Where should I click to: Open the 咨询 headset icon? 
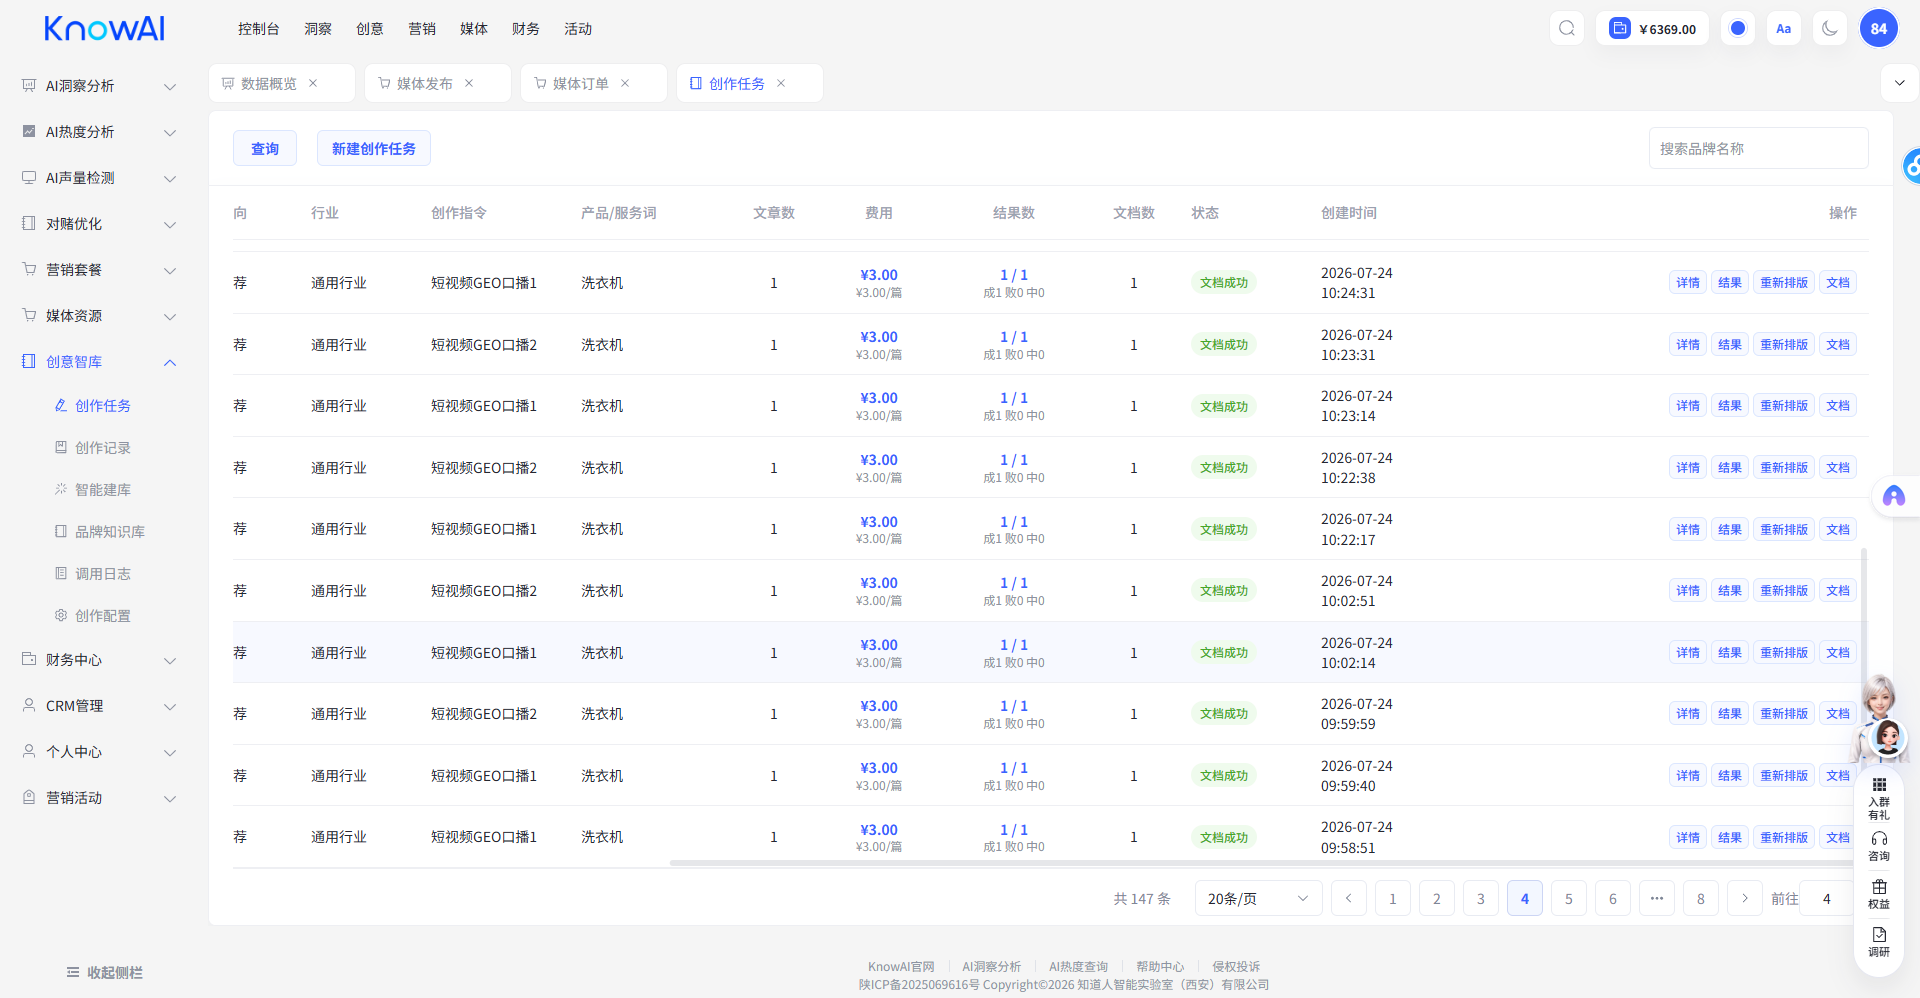1879,846
